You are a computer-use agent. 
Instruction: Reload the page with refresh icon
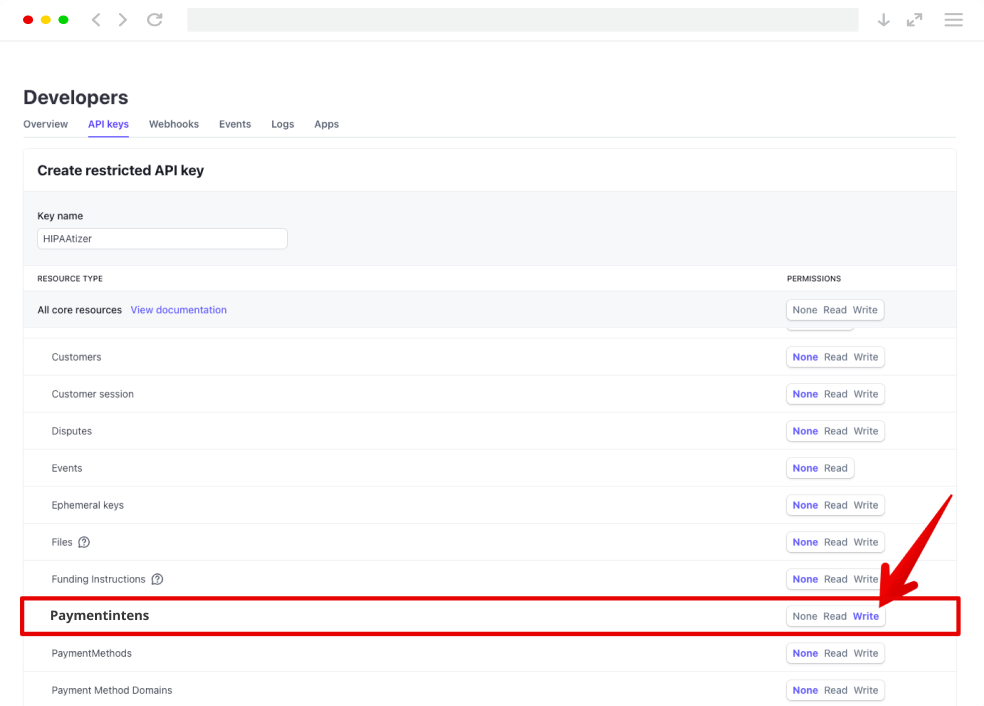154,20
